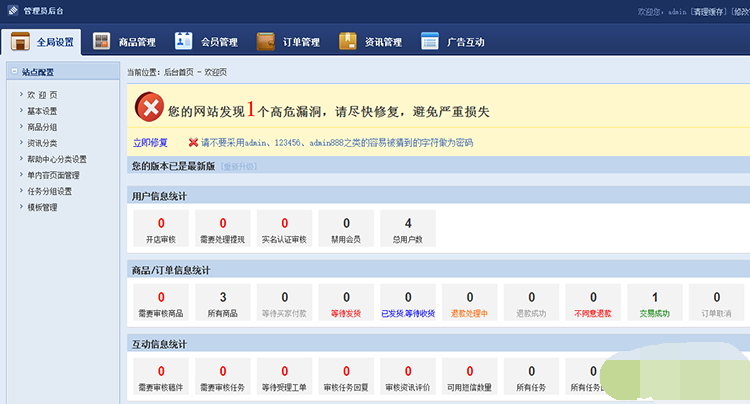Open the 订单取消 stat tile
This screenshot has width=750, height=404.
pos(716,302)
